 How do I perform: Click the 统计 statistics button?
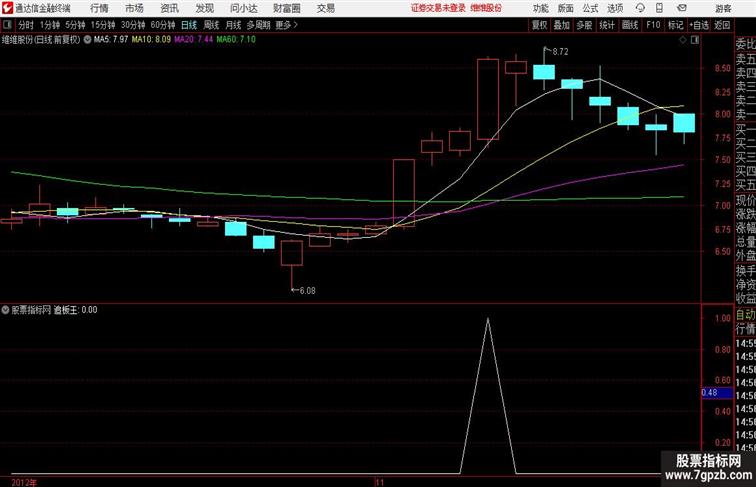tap(607, 25)
